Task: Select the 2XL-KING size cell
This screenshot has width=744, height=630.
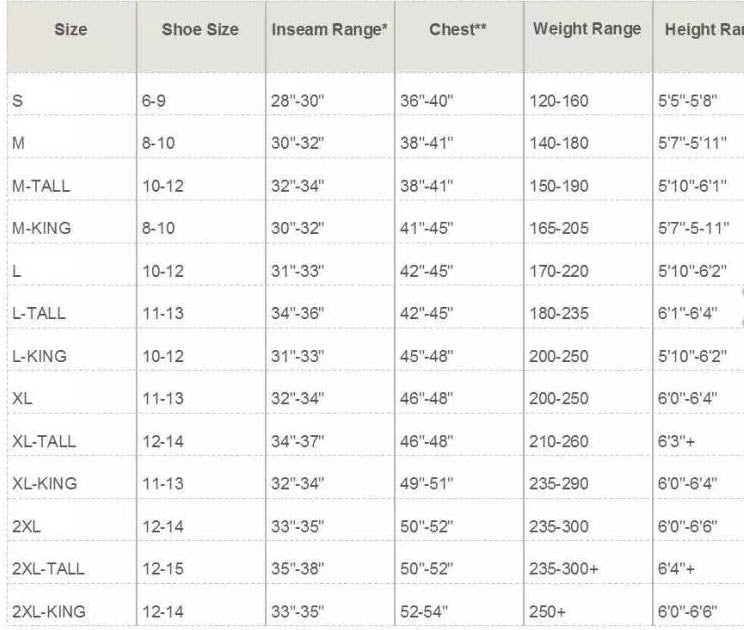Action: (49, 611)
